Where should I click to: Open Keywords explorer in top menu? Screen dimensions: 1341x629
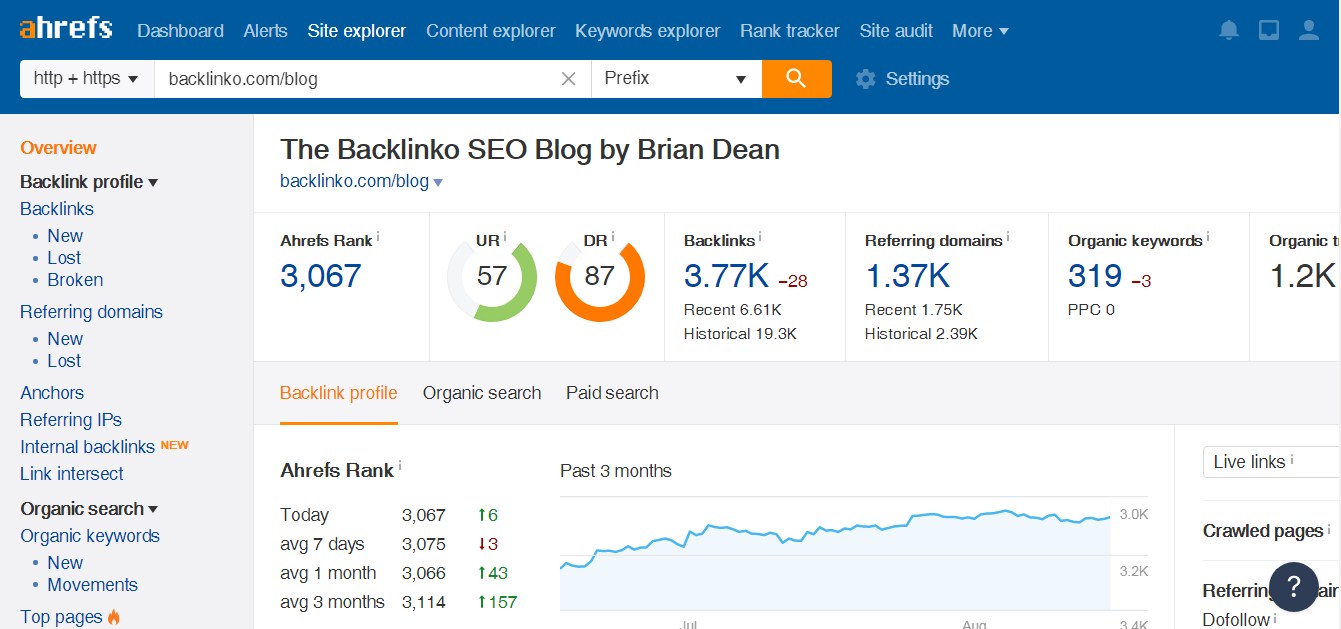coord(647,31)
